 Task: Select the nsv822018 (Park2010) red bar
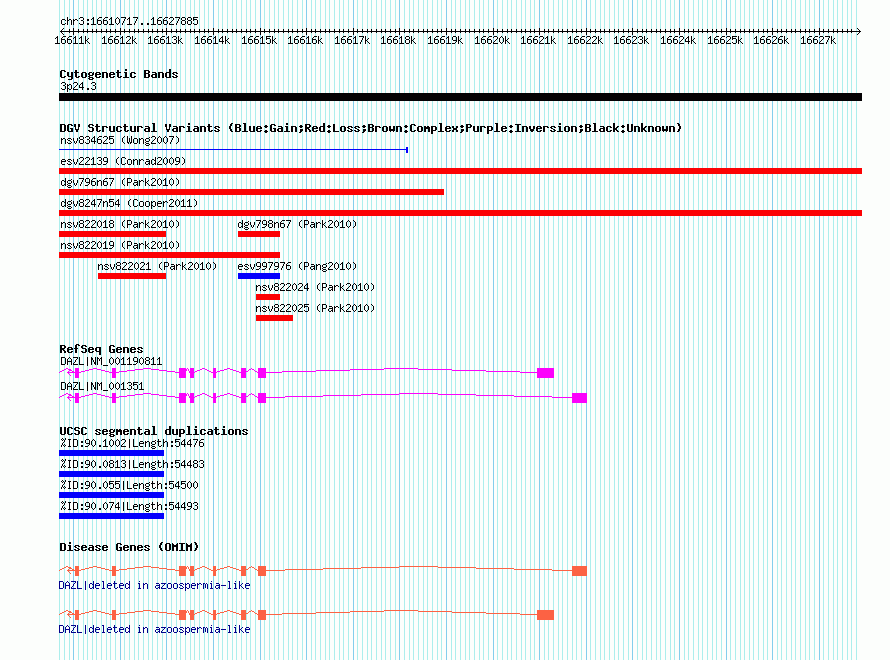click(112, 234)
